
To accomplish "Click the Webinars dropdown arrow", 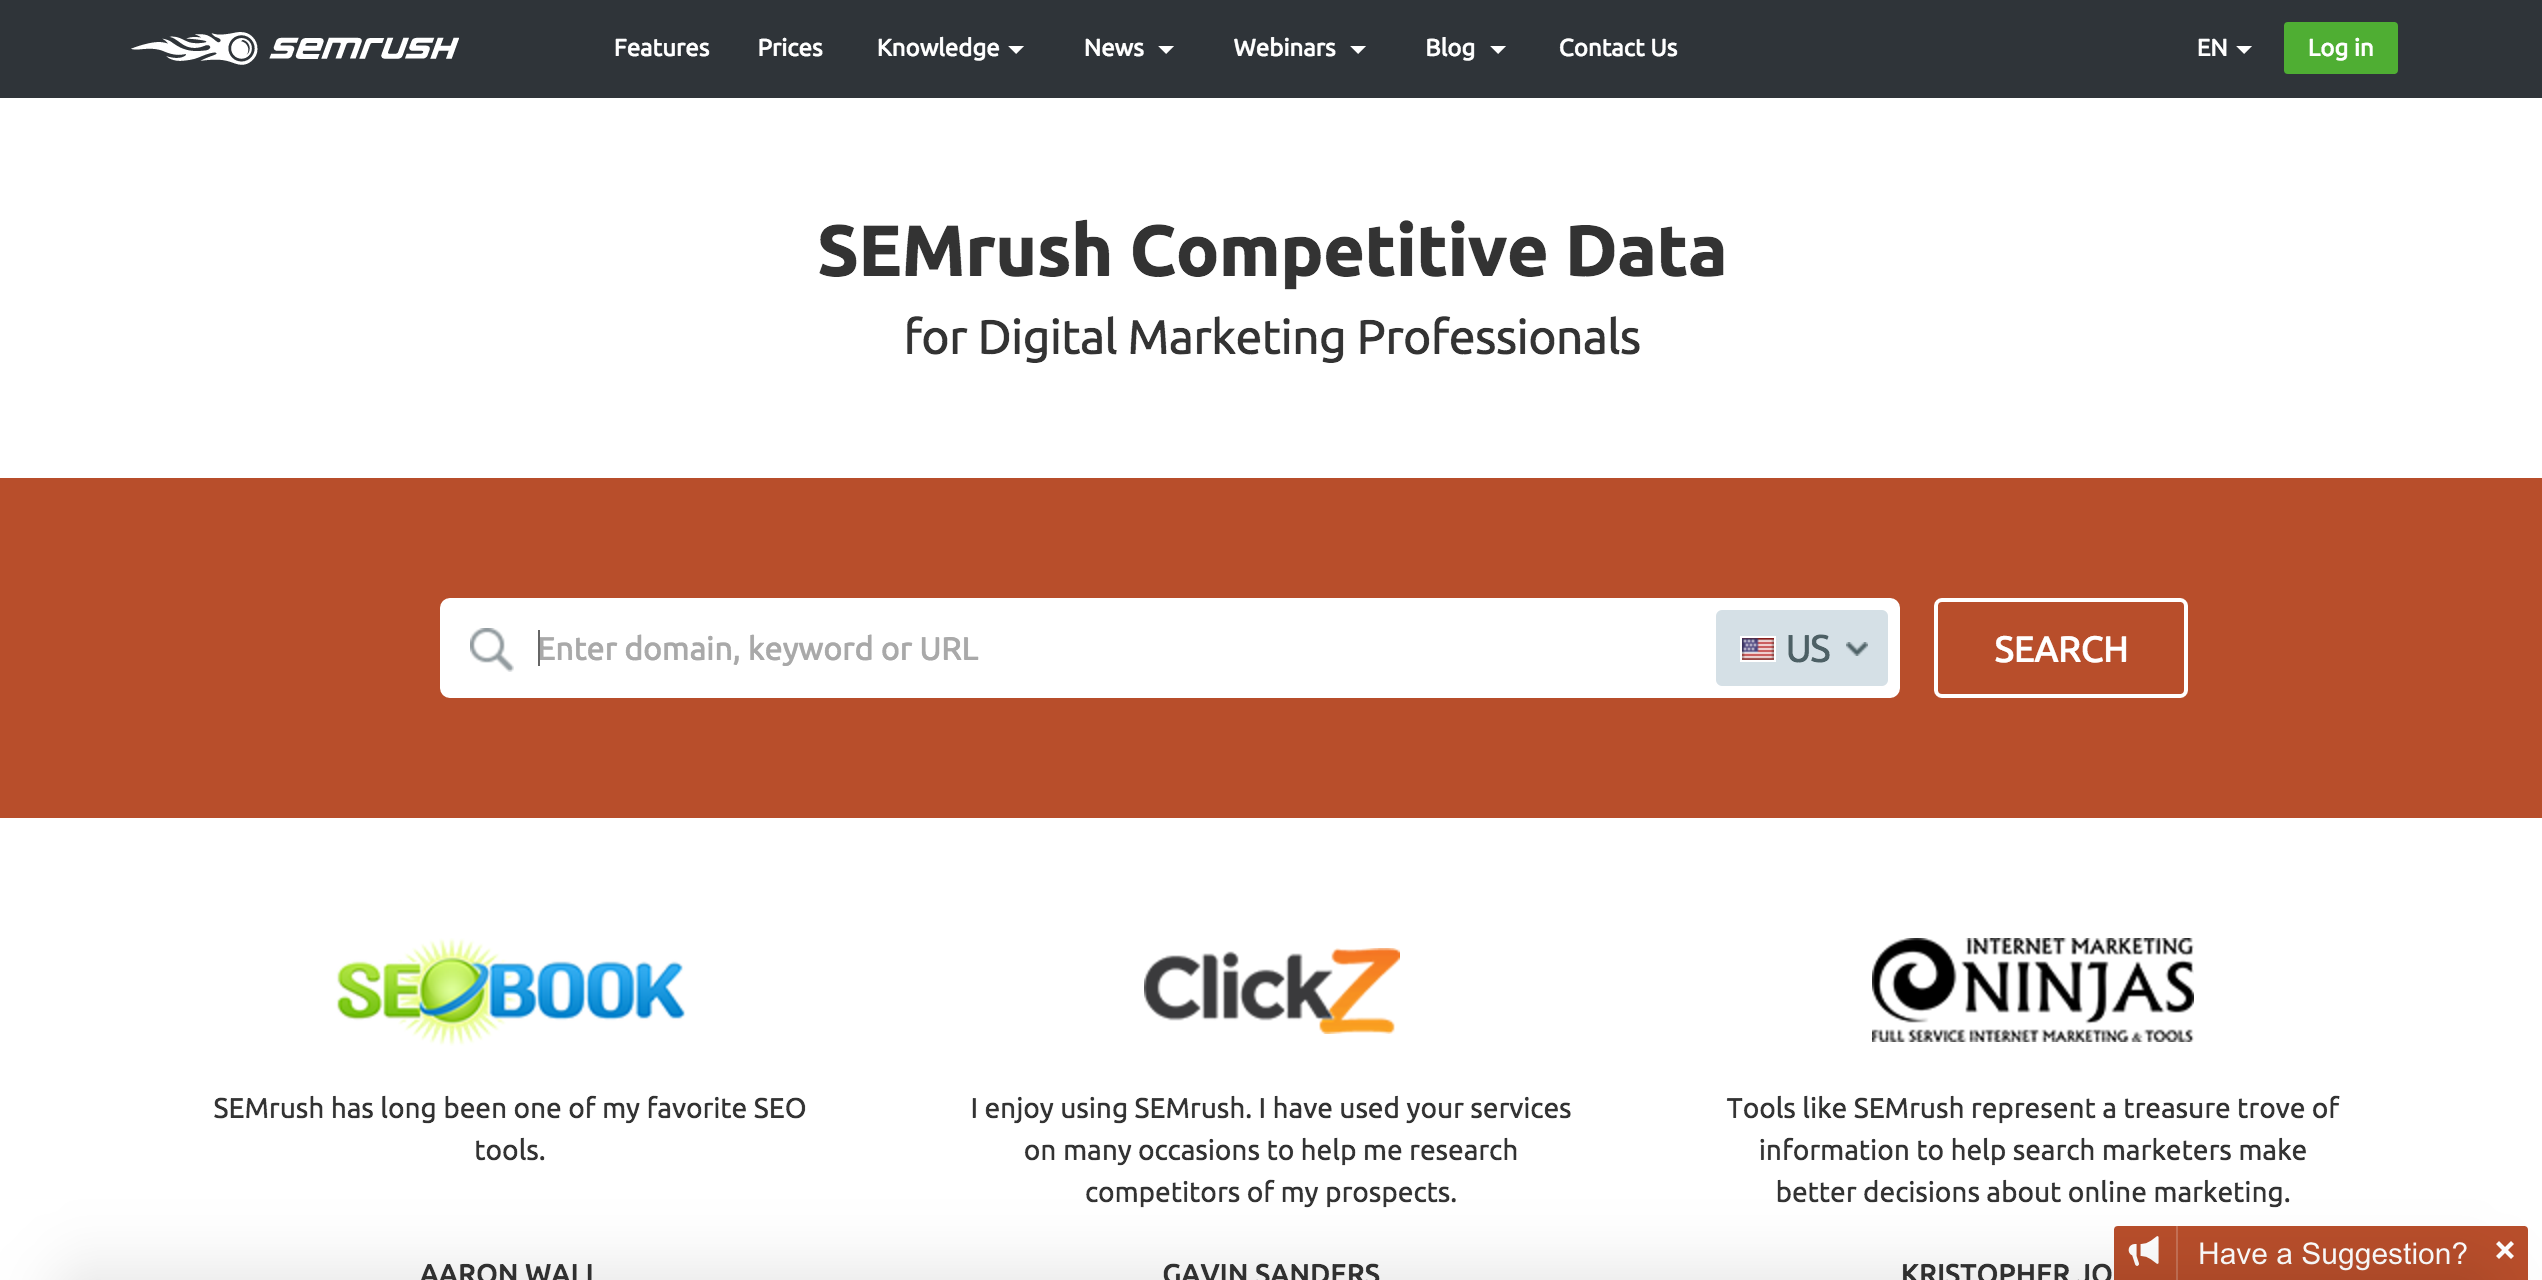I will (1360, 49).
